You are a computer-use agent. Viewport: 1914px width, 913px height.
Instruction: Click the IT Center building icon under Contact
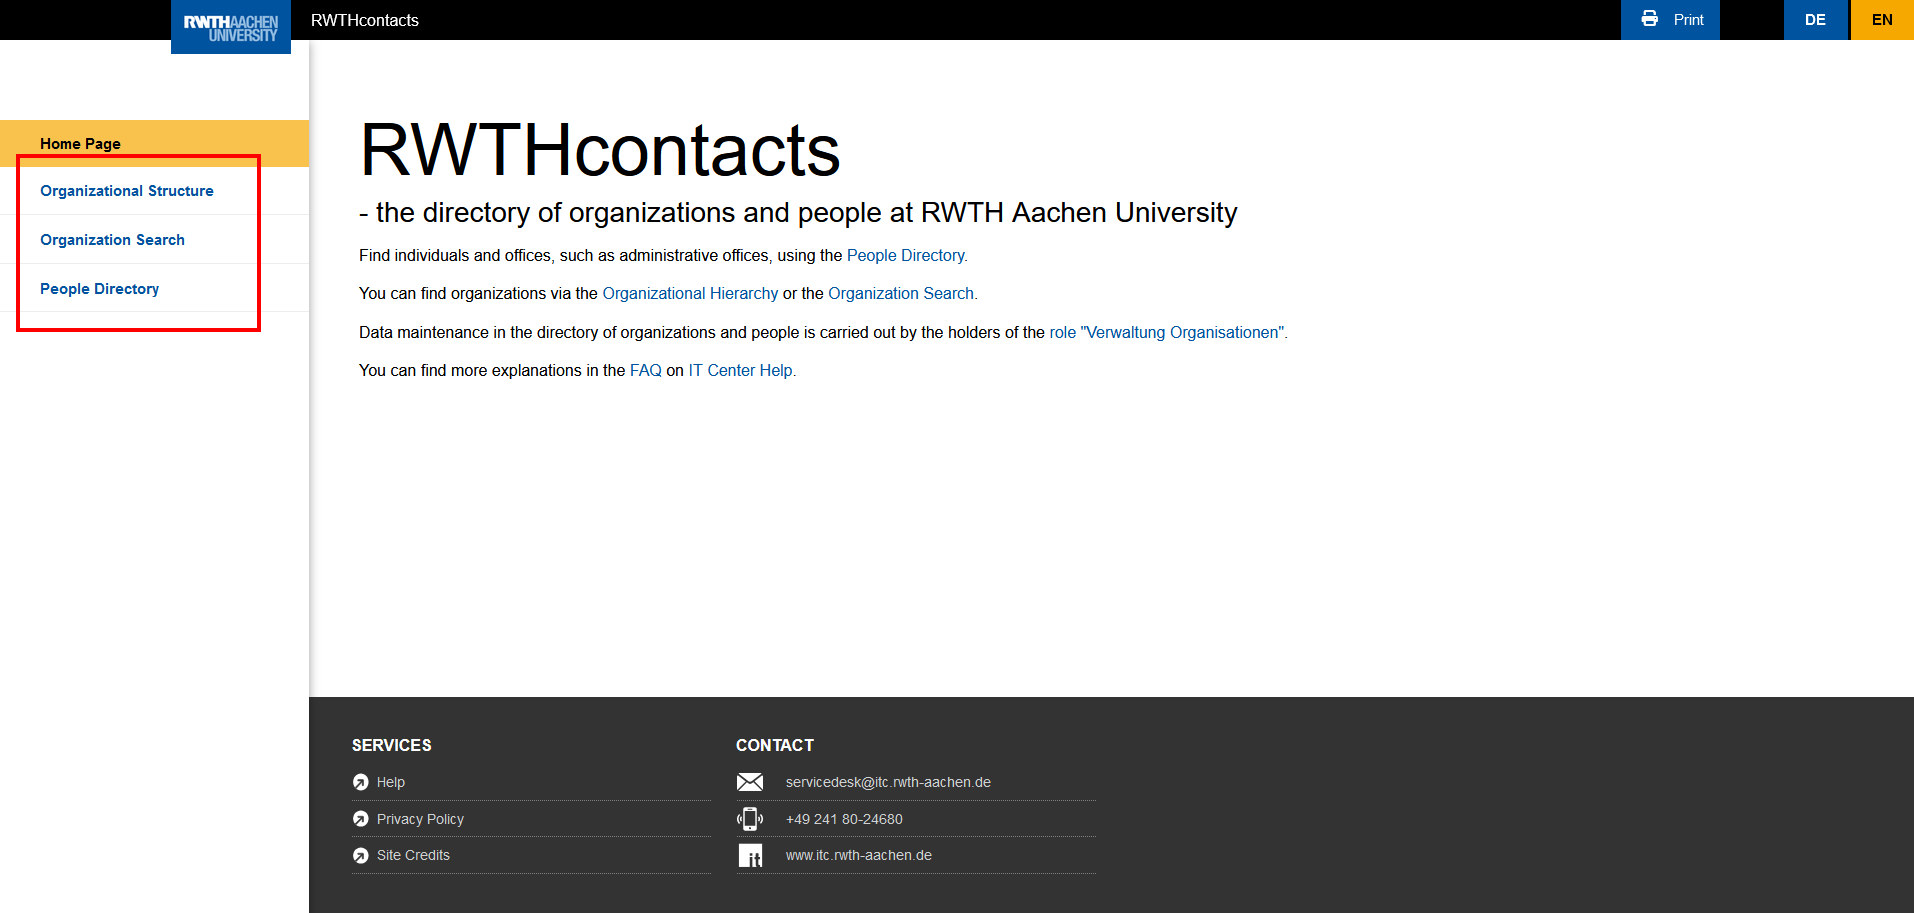750,855
